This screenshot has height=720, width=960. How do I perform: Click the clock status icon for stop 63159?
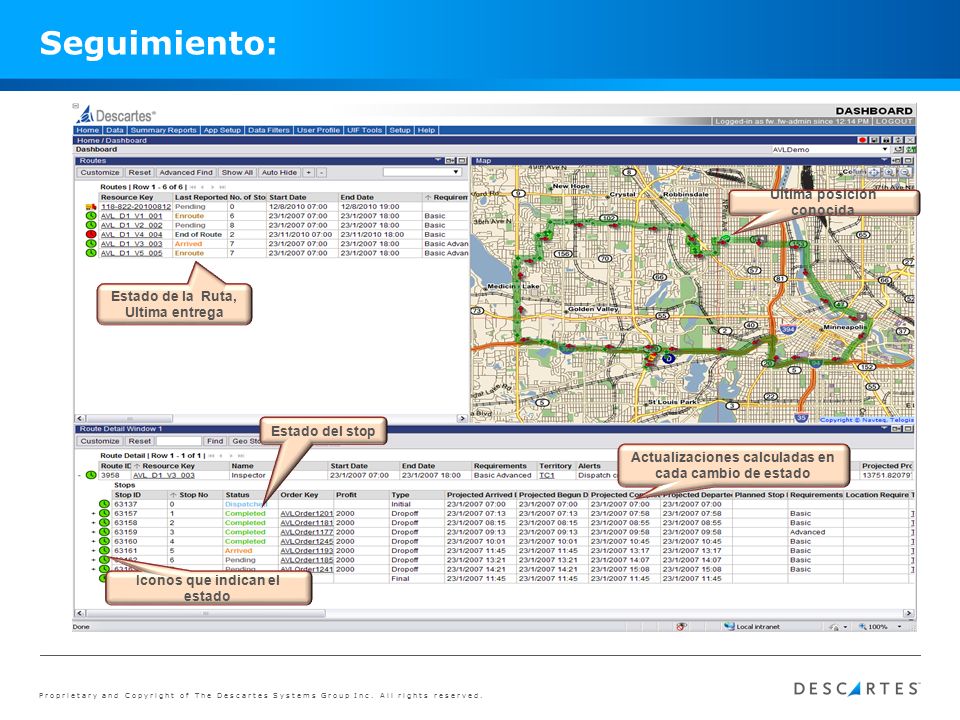point(104,532)
